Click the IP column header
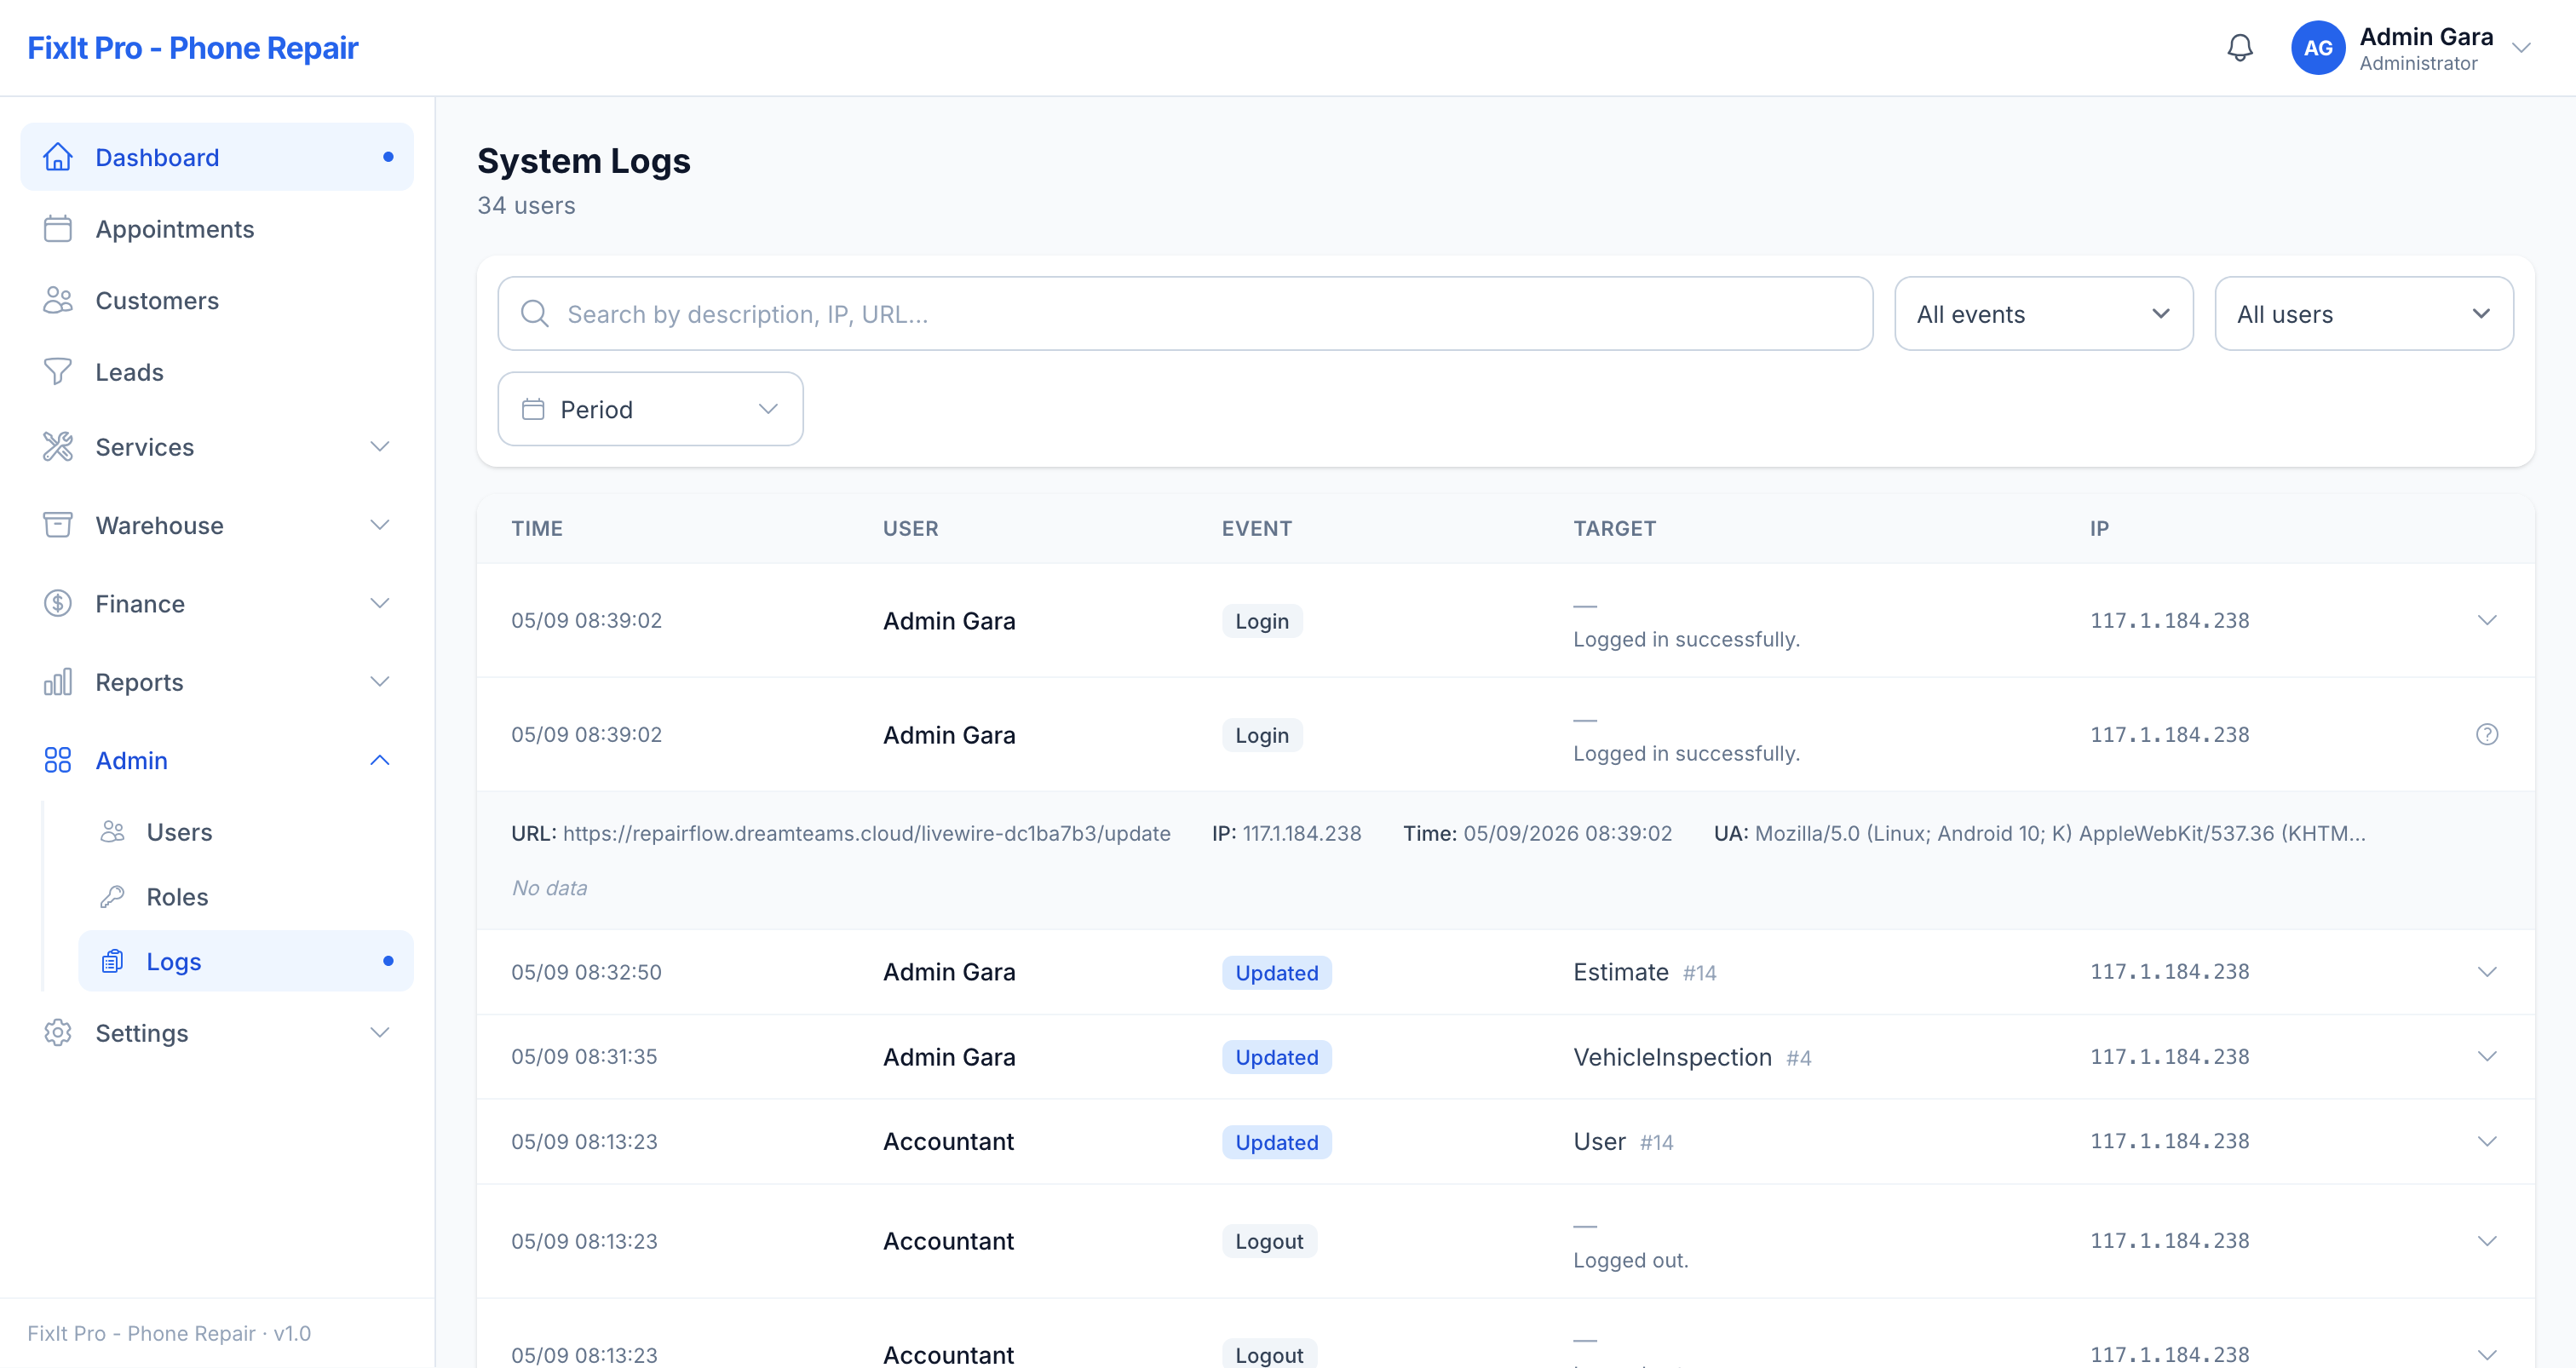2576x1368 pixels. coord(2099,528)
